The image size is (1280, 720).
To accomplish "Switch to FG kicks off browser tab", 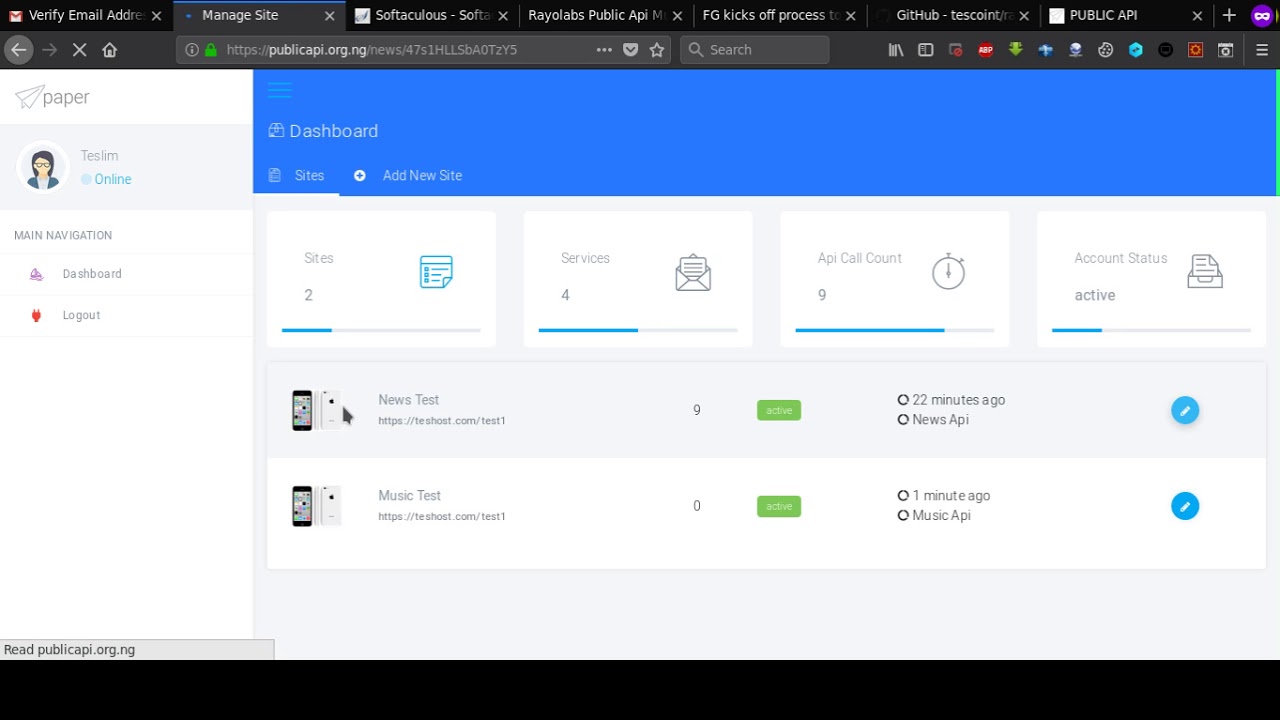I will click(x=779, y=15).
